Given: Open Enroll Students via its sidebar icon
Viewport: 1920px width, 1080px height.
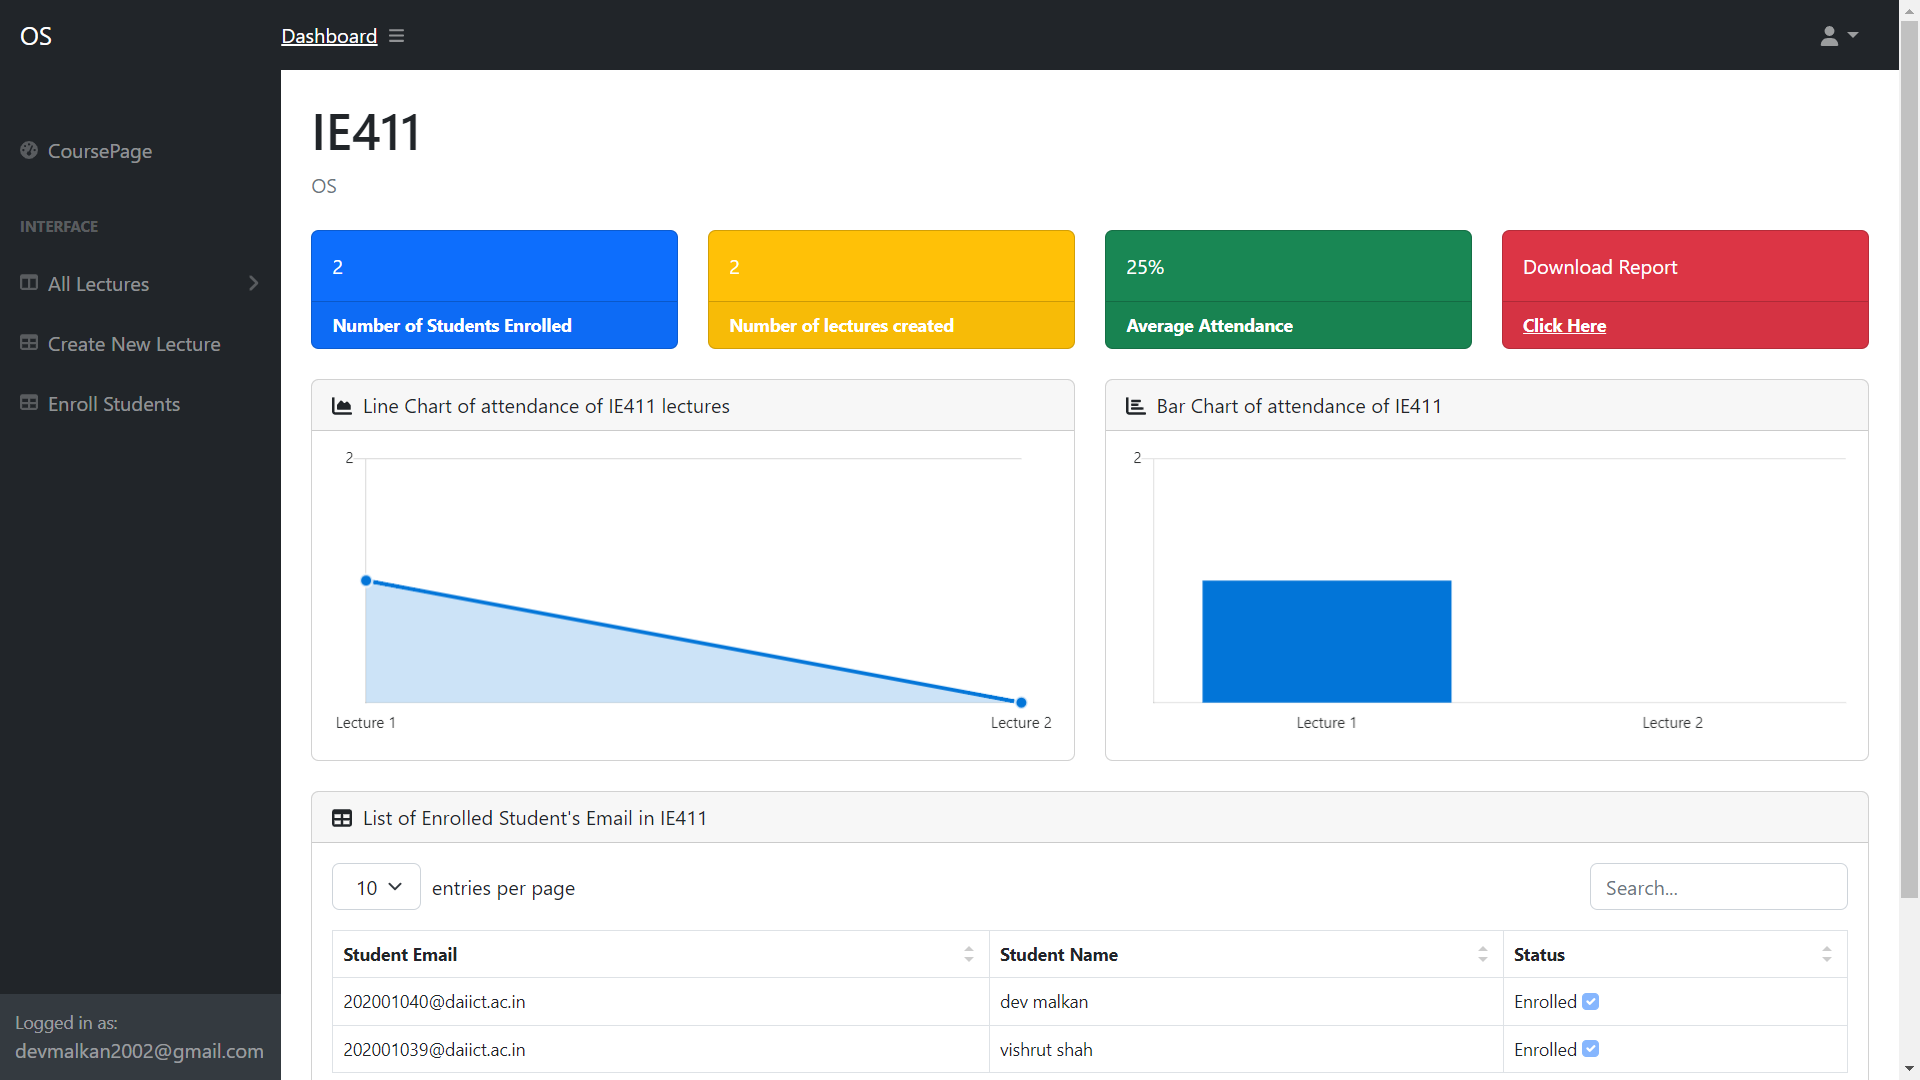Looking at the screenshot, I should pyautogui.click(x=29, y=403).
